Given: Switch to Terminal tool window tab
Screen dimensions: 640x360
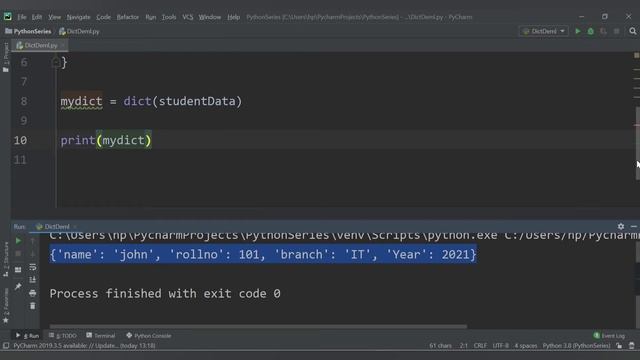Looking at the screenshot, I should tap(100, 336).
